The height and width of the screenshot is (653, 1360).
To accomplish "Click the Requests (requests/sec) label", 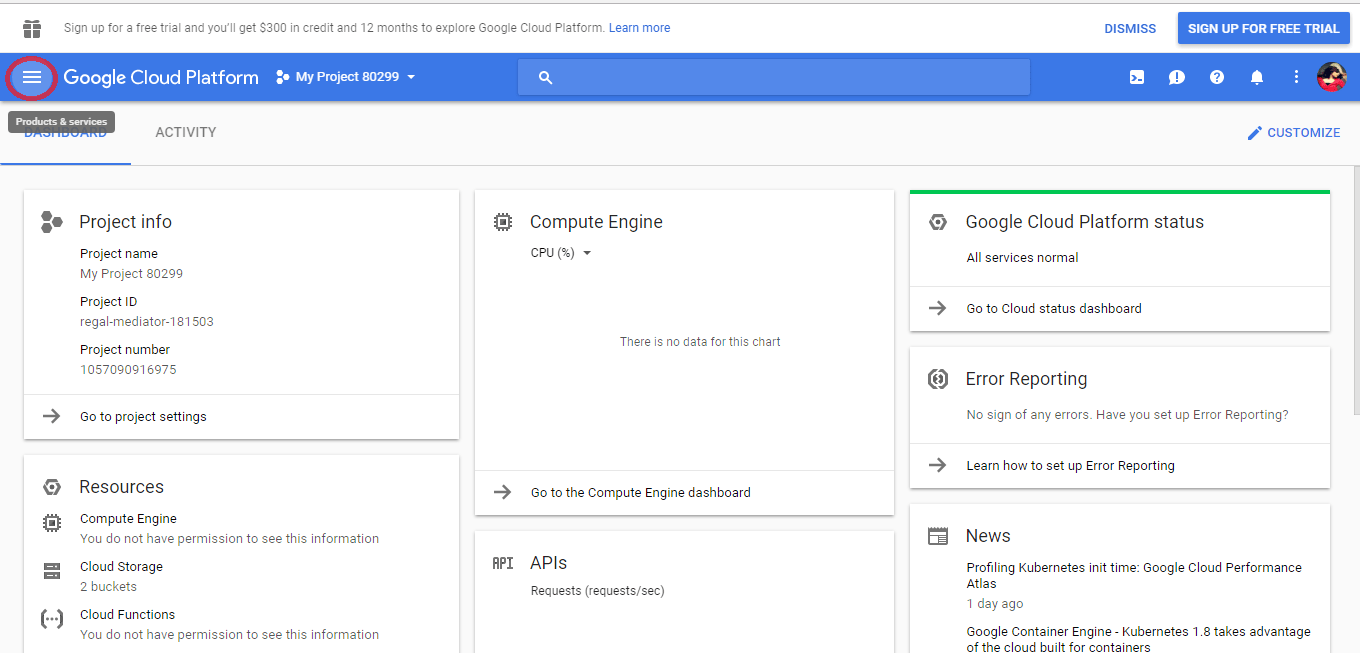I will (x=597, y=591).
